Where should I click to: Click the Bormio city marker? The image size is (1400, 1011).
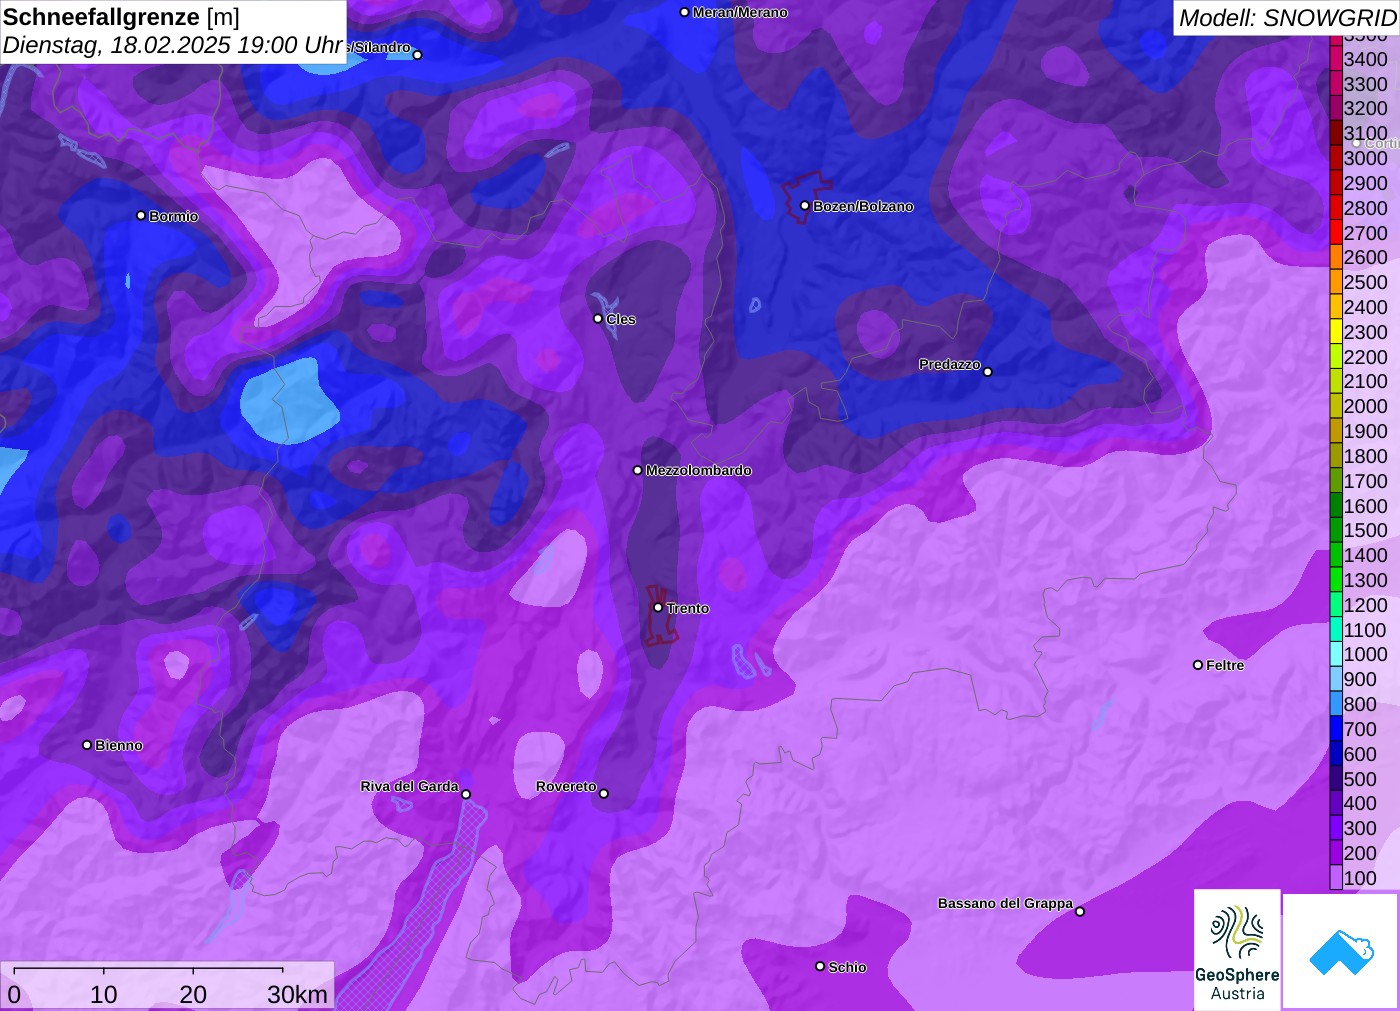point(141,215)
